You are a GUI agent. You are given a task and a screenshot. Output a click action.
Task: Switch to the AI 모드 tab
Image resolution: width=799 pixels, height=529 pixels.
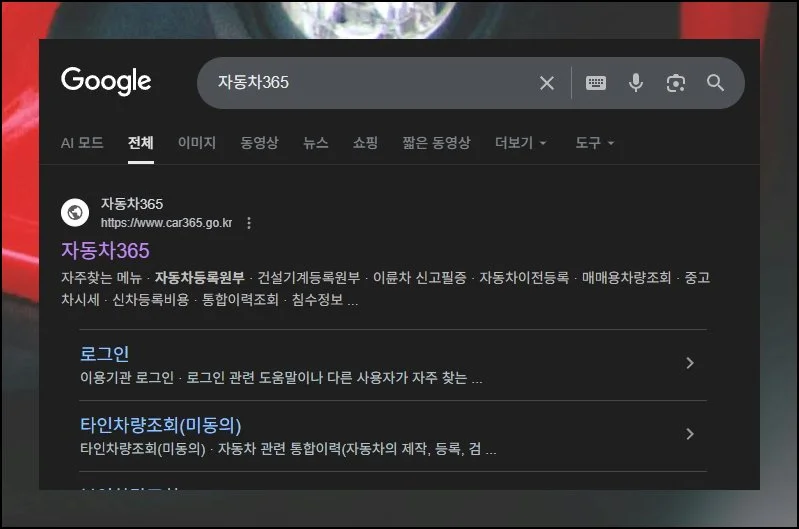[x=82, y=143]
